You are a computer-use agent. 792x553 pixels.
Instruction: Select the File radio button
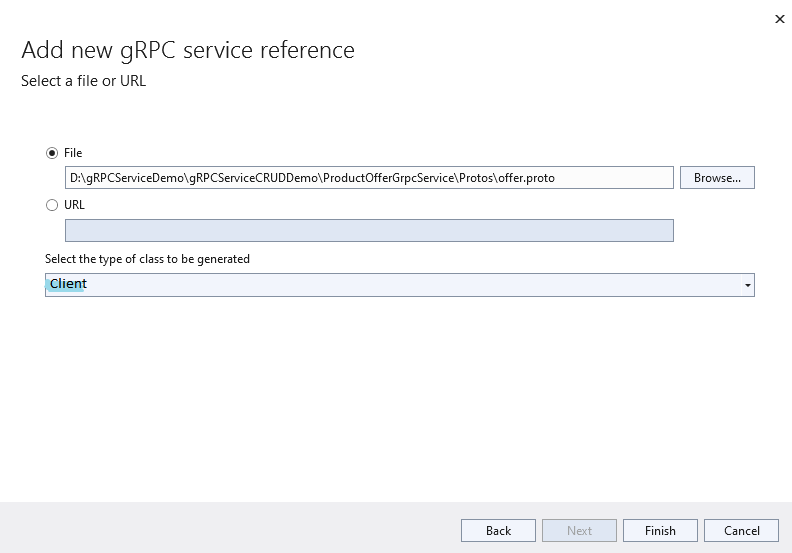pos(52,153)
